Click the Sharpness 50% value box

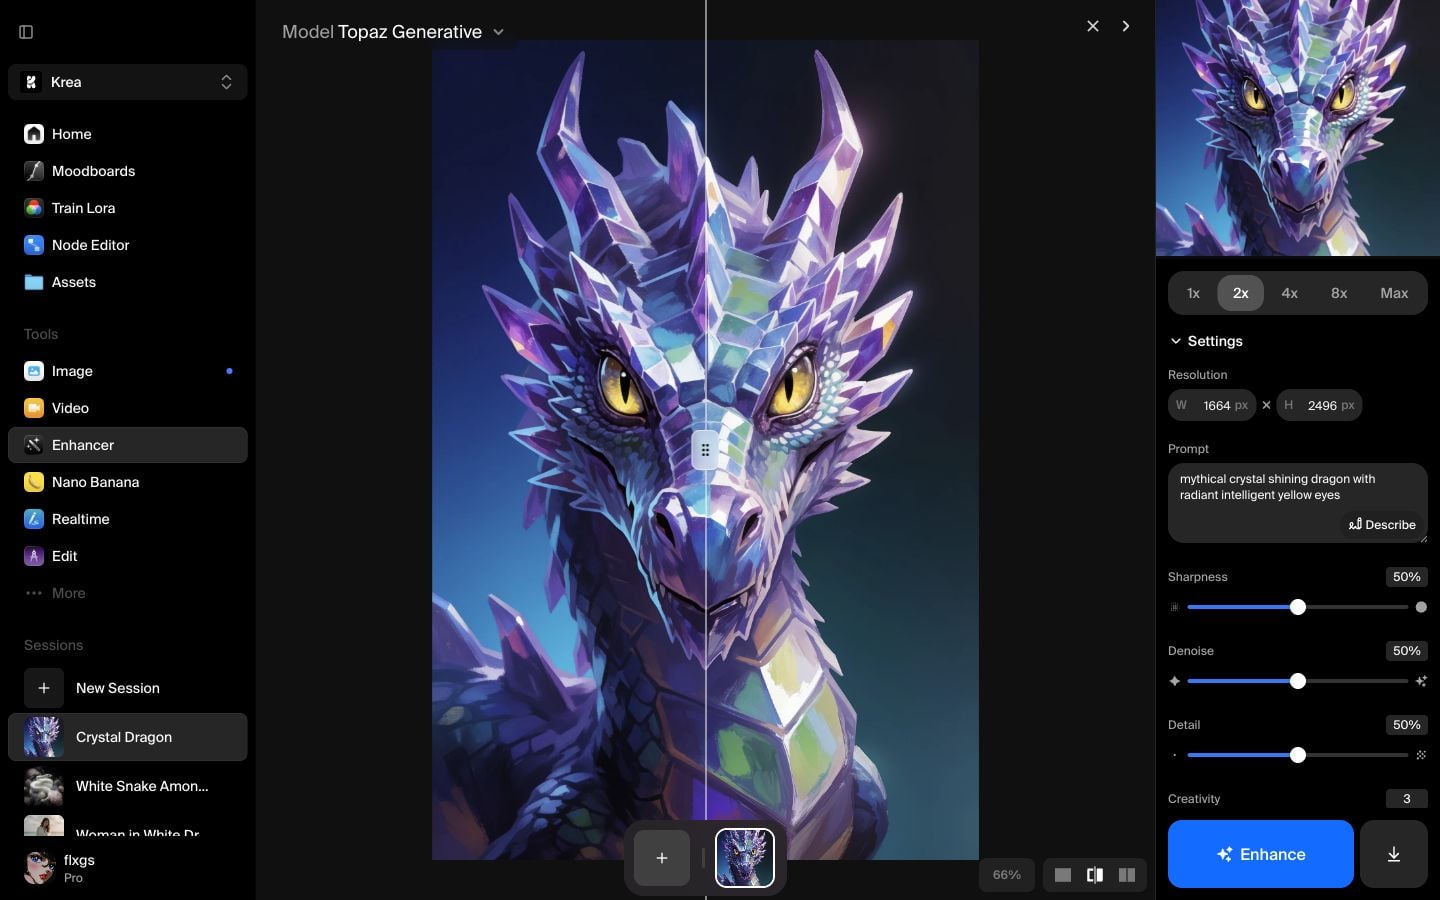[1407, 577]
